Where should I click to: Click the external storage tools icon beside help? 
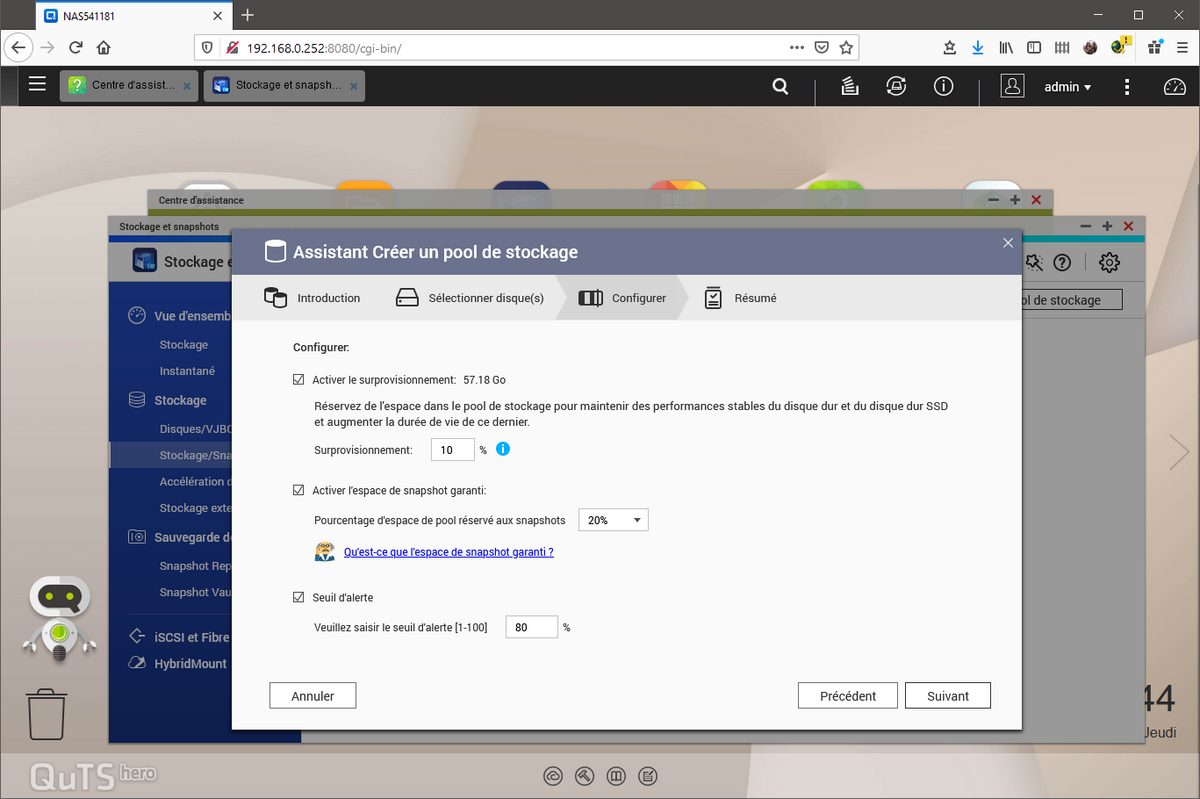click(1034, 262)
